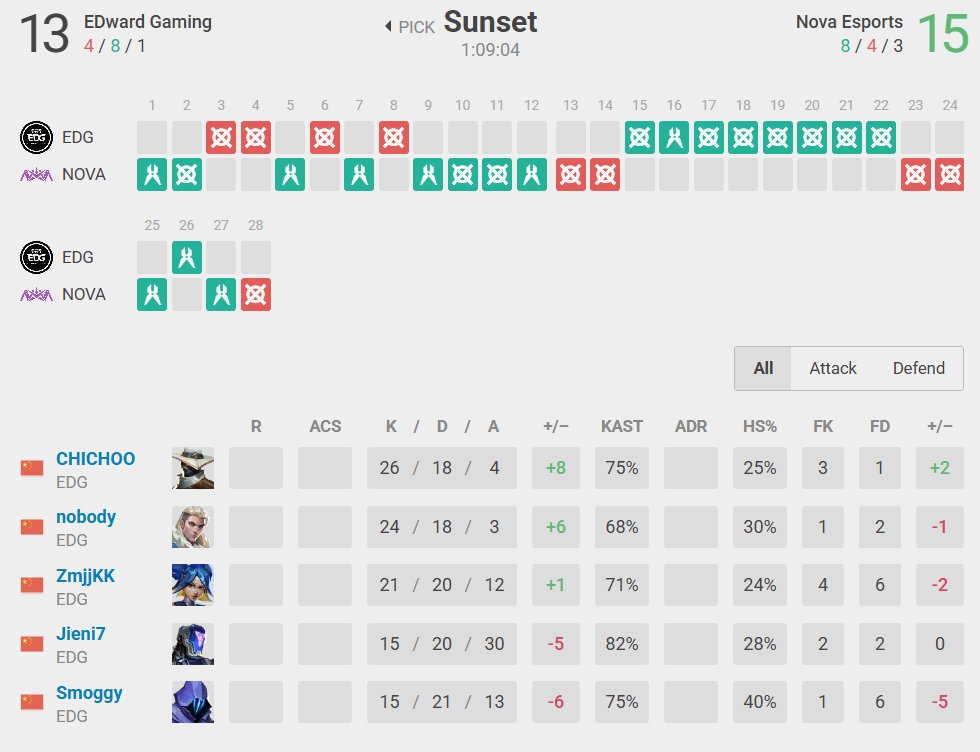This screenshot has width=980, height=752.
Task: Click NOVA's round 5 defuse icon
Action: click(x=290, y=174)
